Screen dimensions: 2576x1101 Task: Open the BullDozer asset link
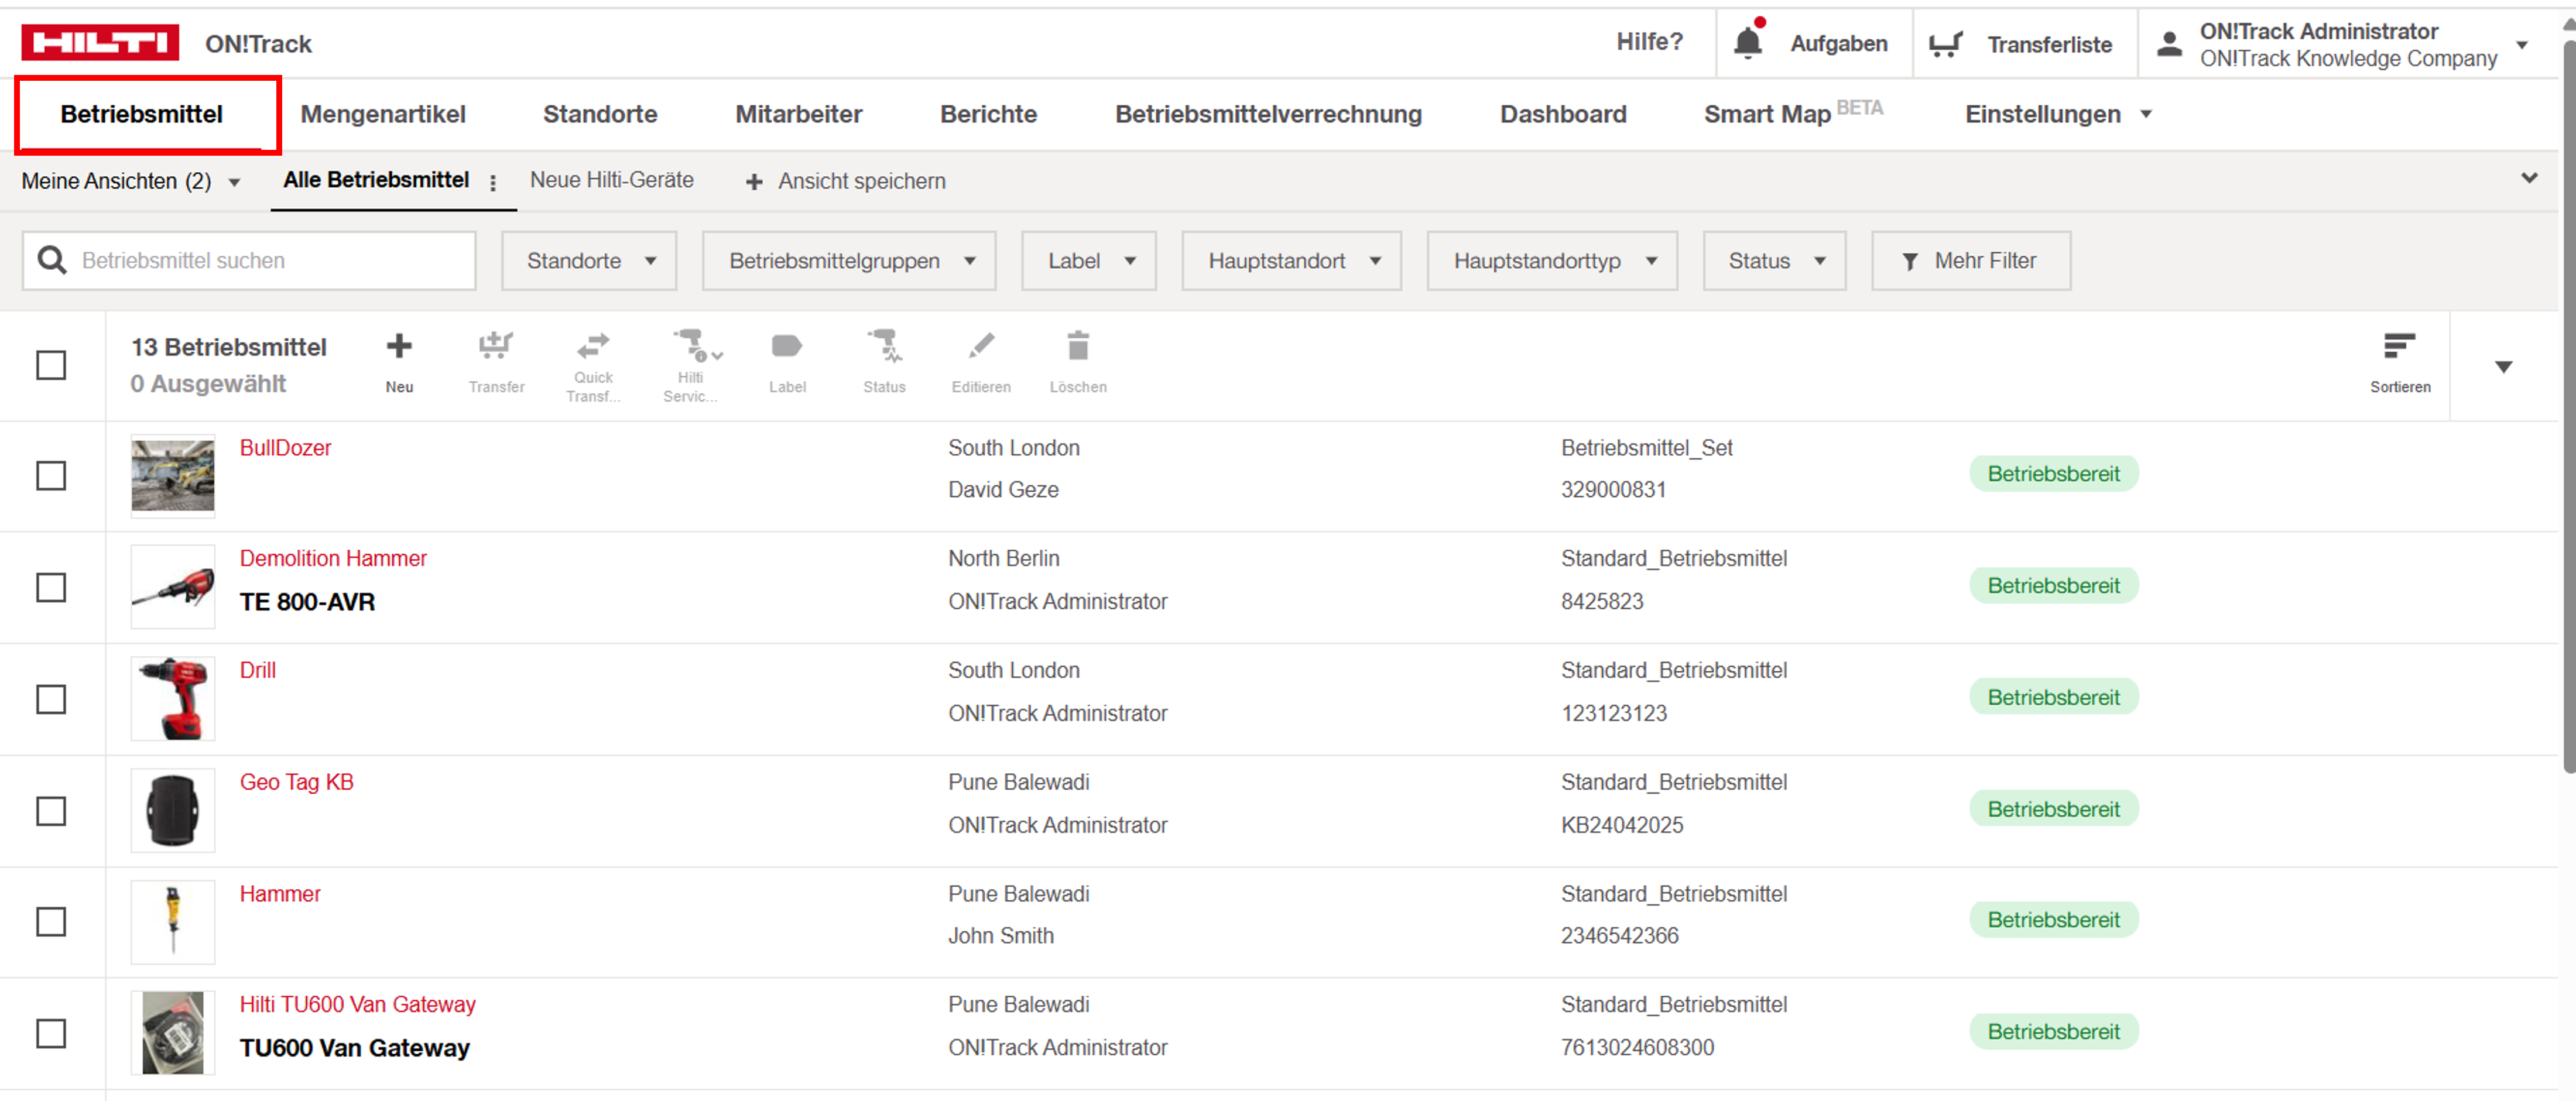tap(285, 448)
